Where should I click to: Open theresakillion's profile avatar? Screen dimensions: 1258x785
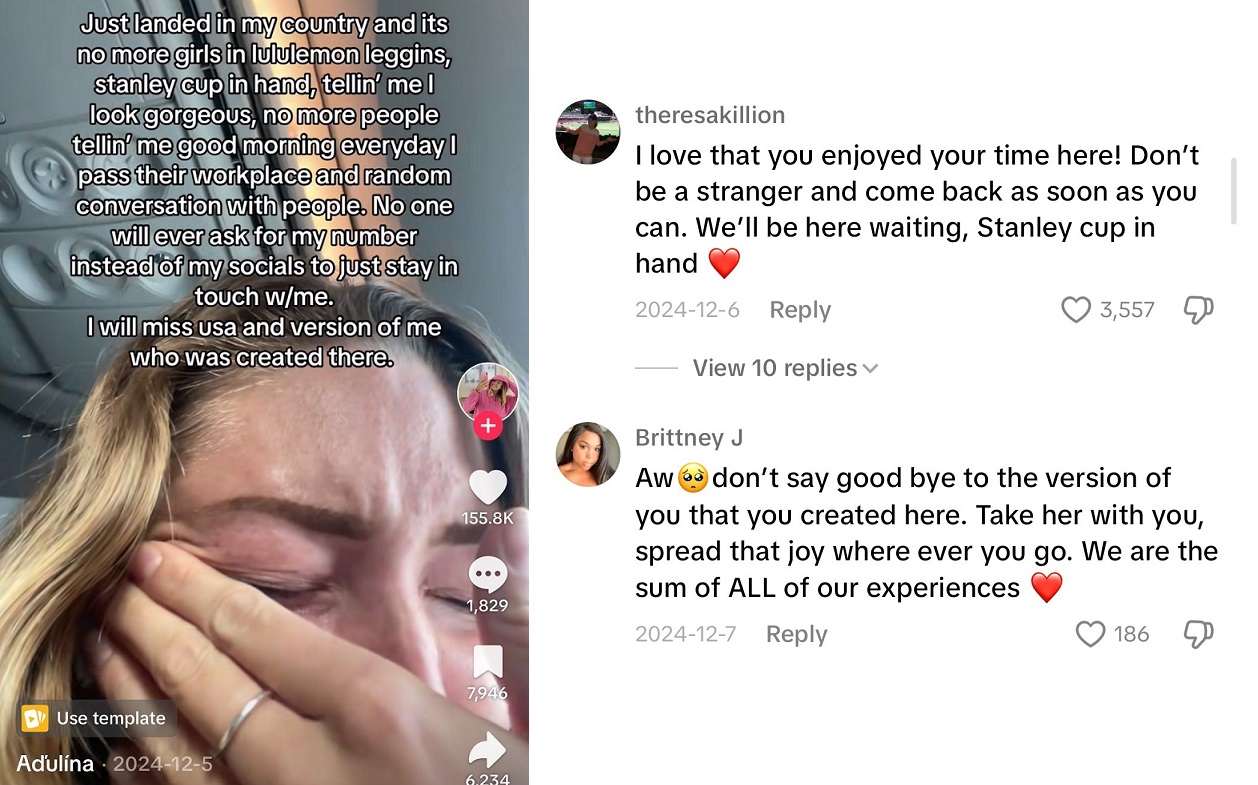(588, 132)
